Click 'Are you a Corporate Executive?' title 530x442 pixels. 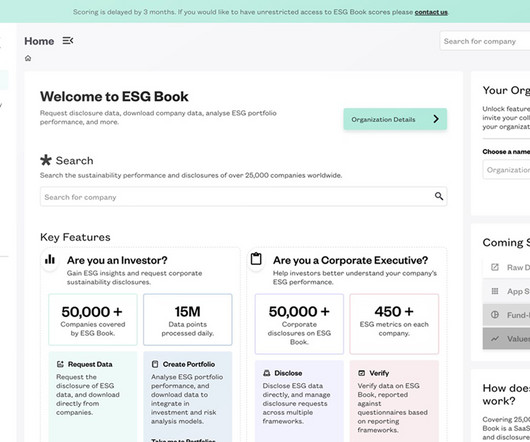[351, 260]
